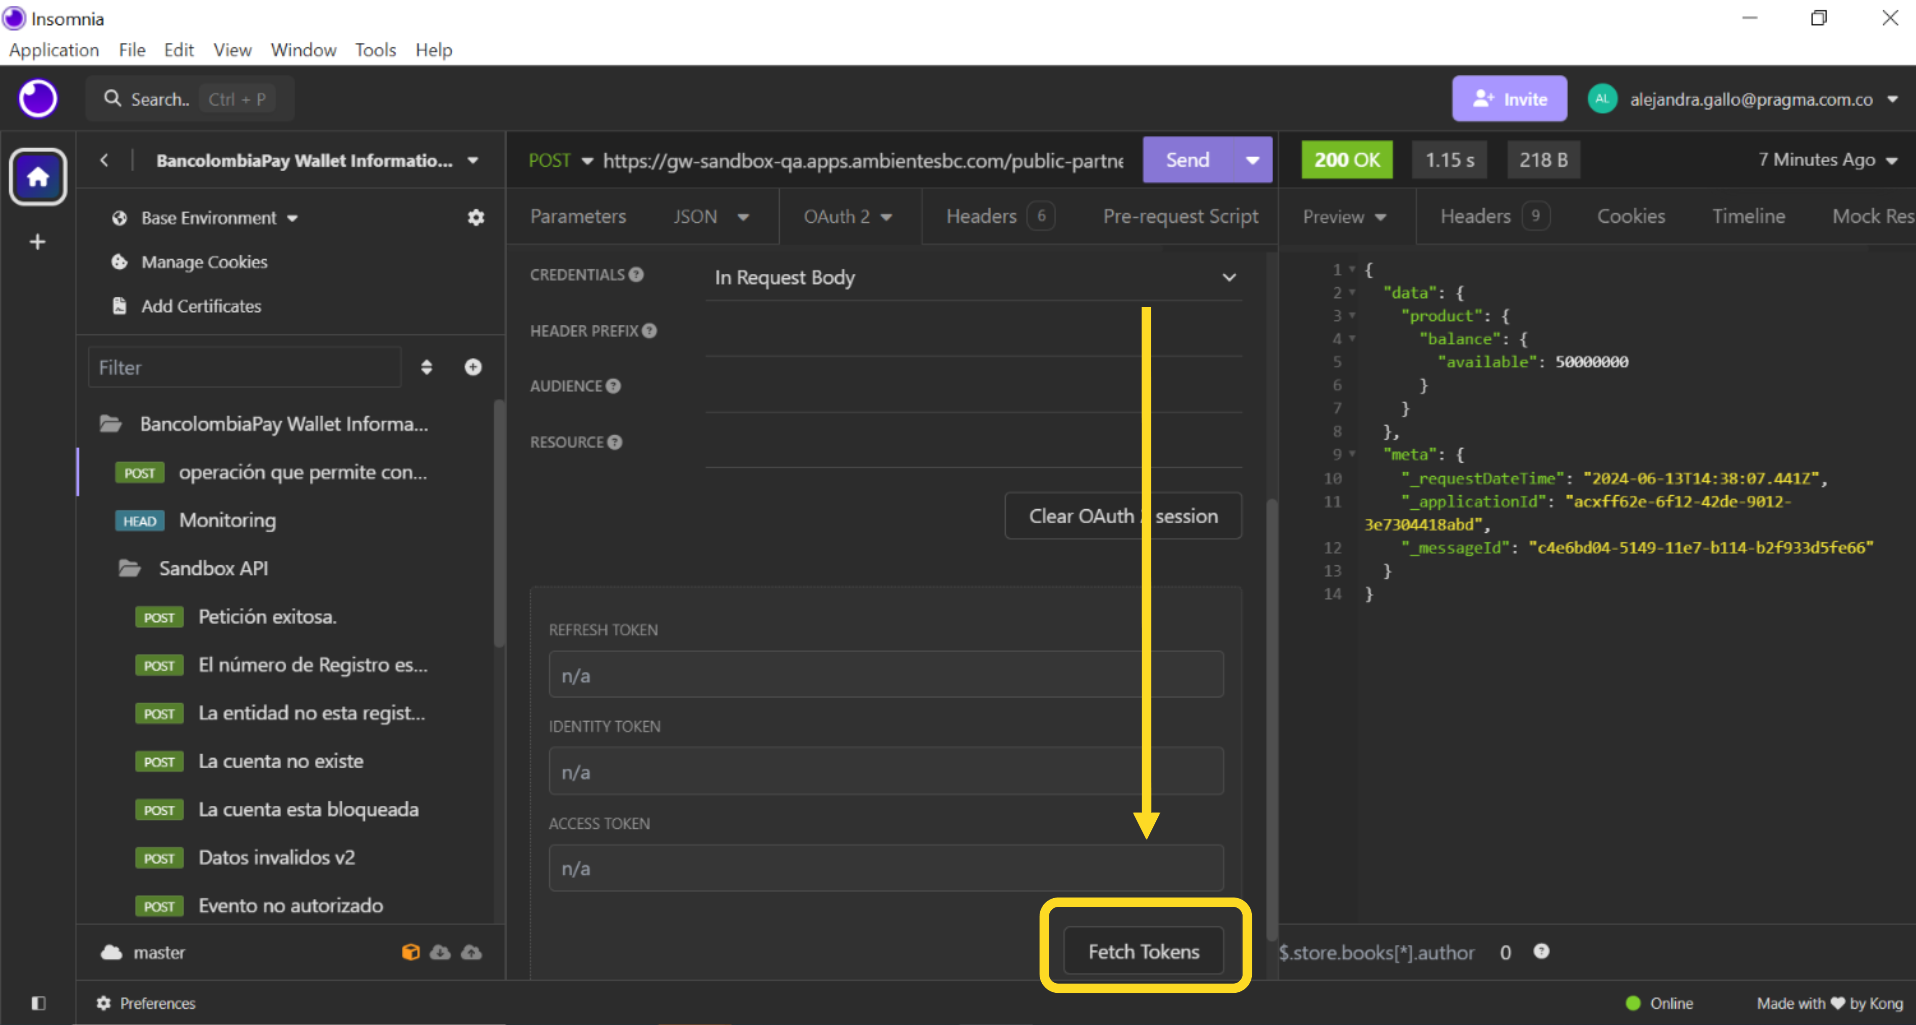This screenshot has height=1025, width=1916.
Task: Open the Window menu
Action: [x=303, y=50]
